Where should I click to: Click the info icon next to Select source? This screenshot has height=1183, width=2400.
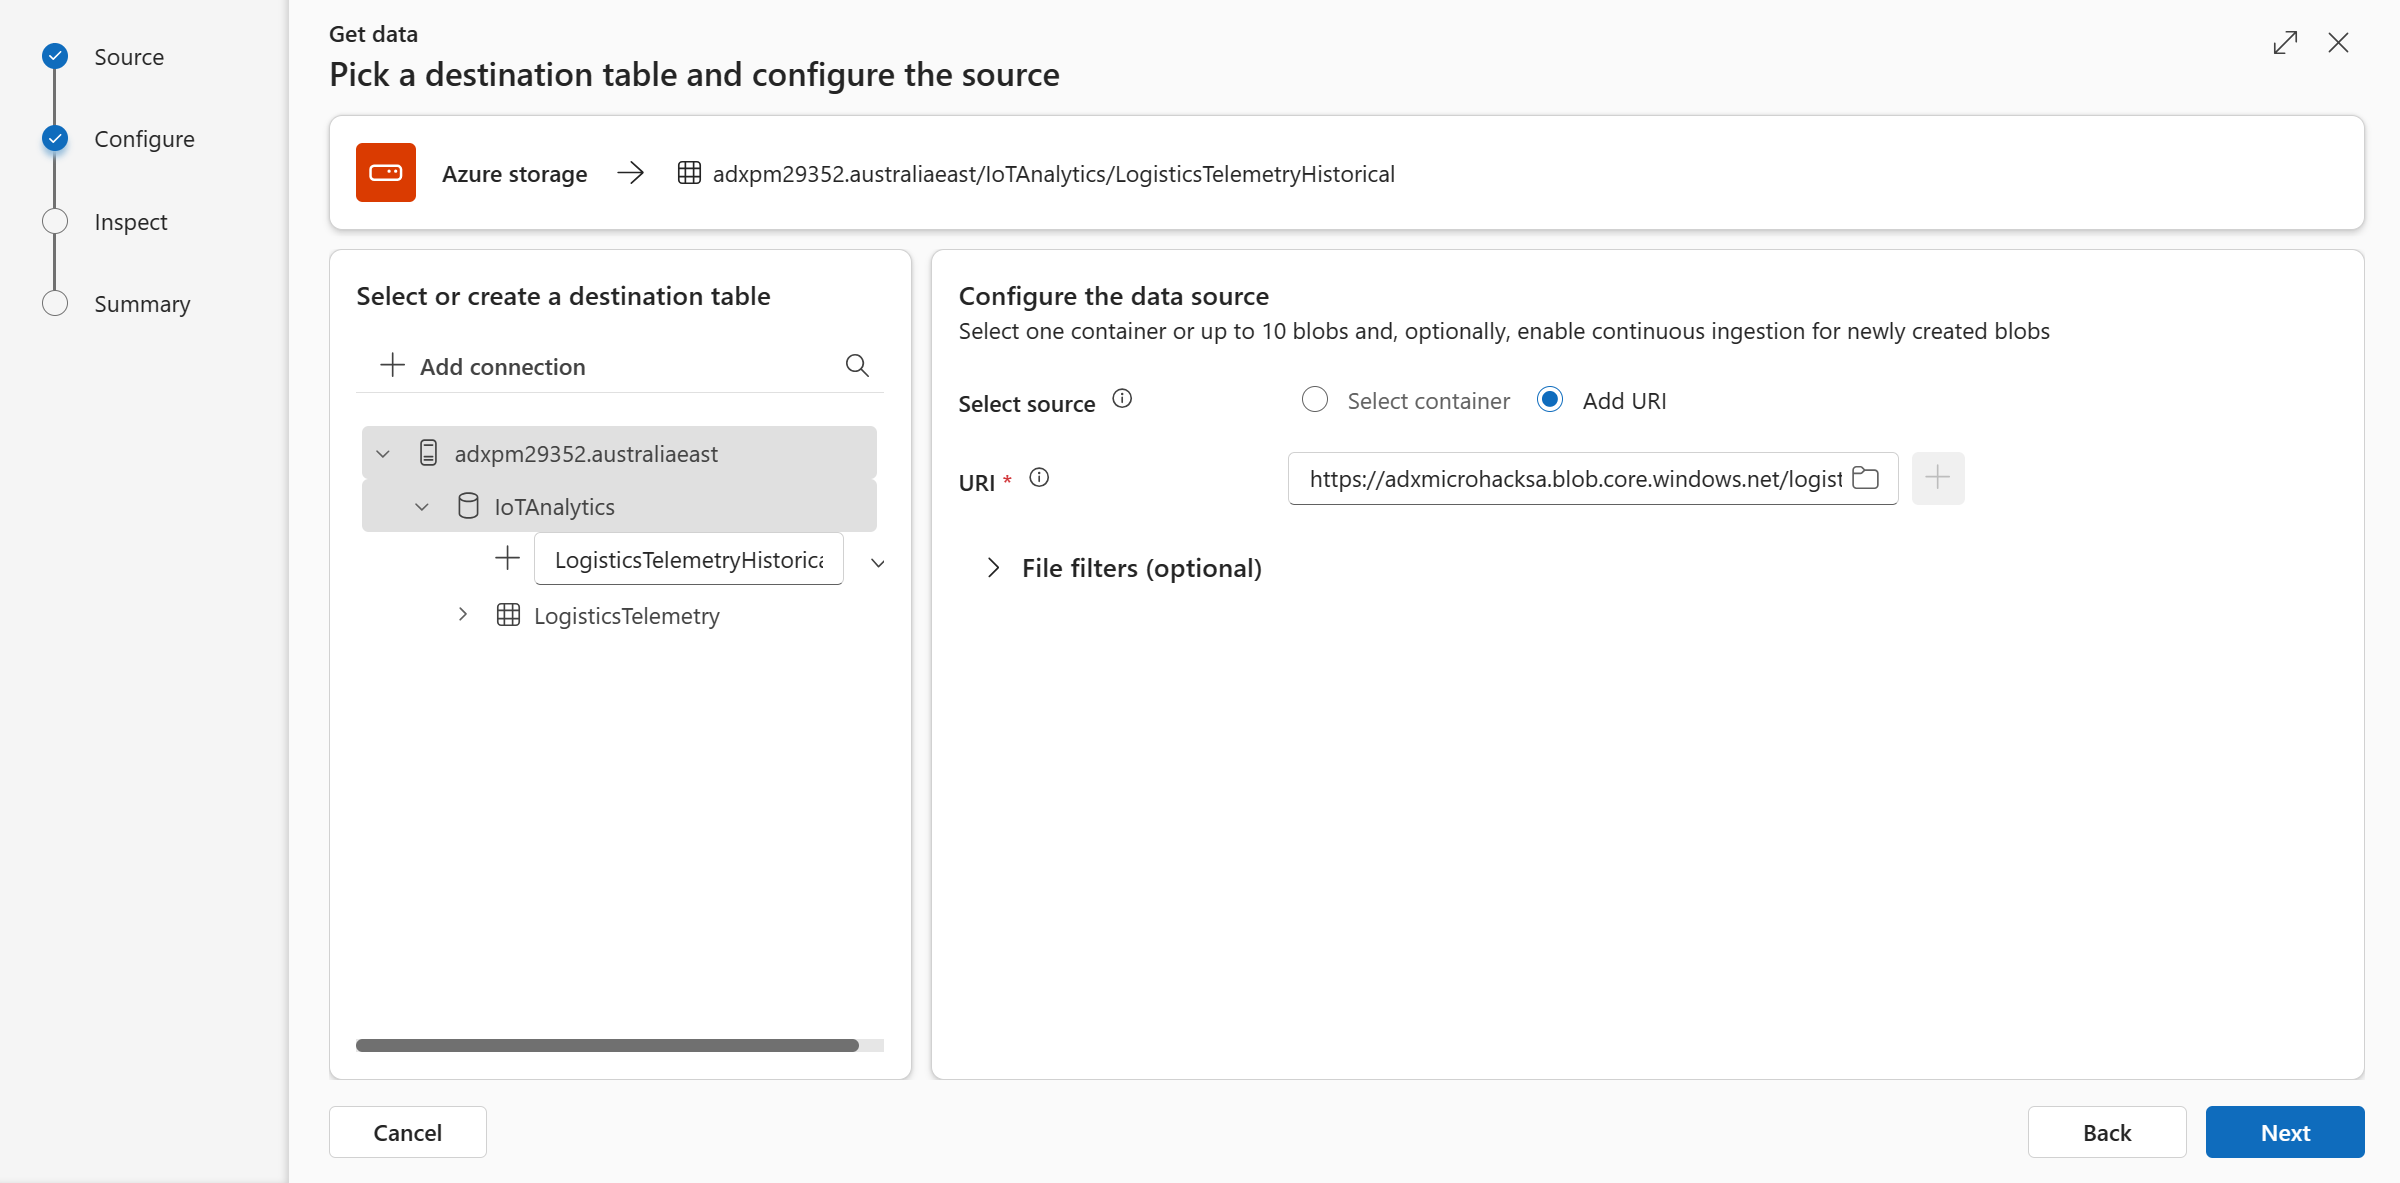pos(1122,399)
